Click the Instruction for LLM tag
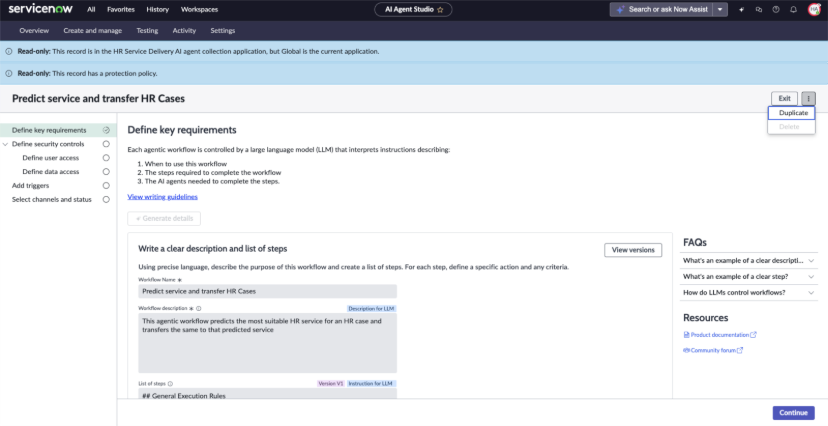The height and width of the screenshot is (426, 828). (371, 384)
